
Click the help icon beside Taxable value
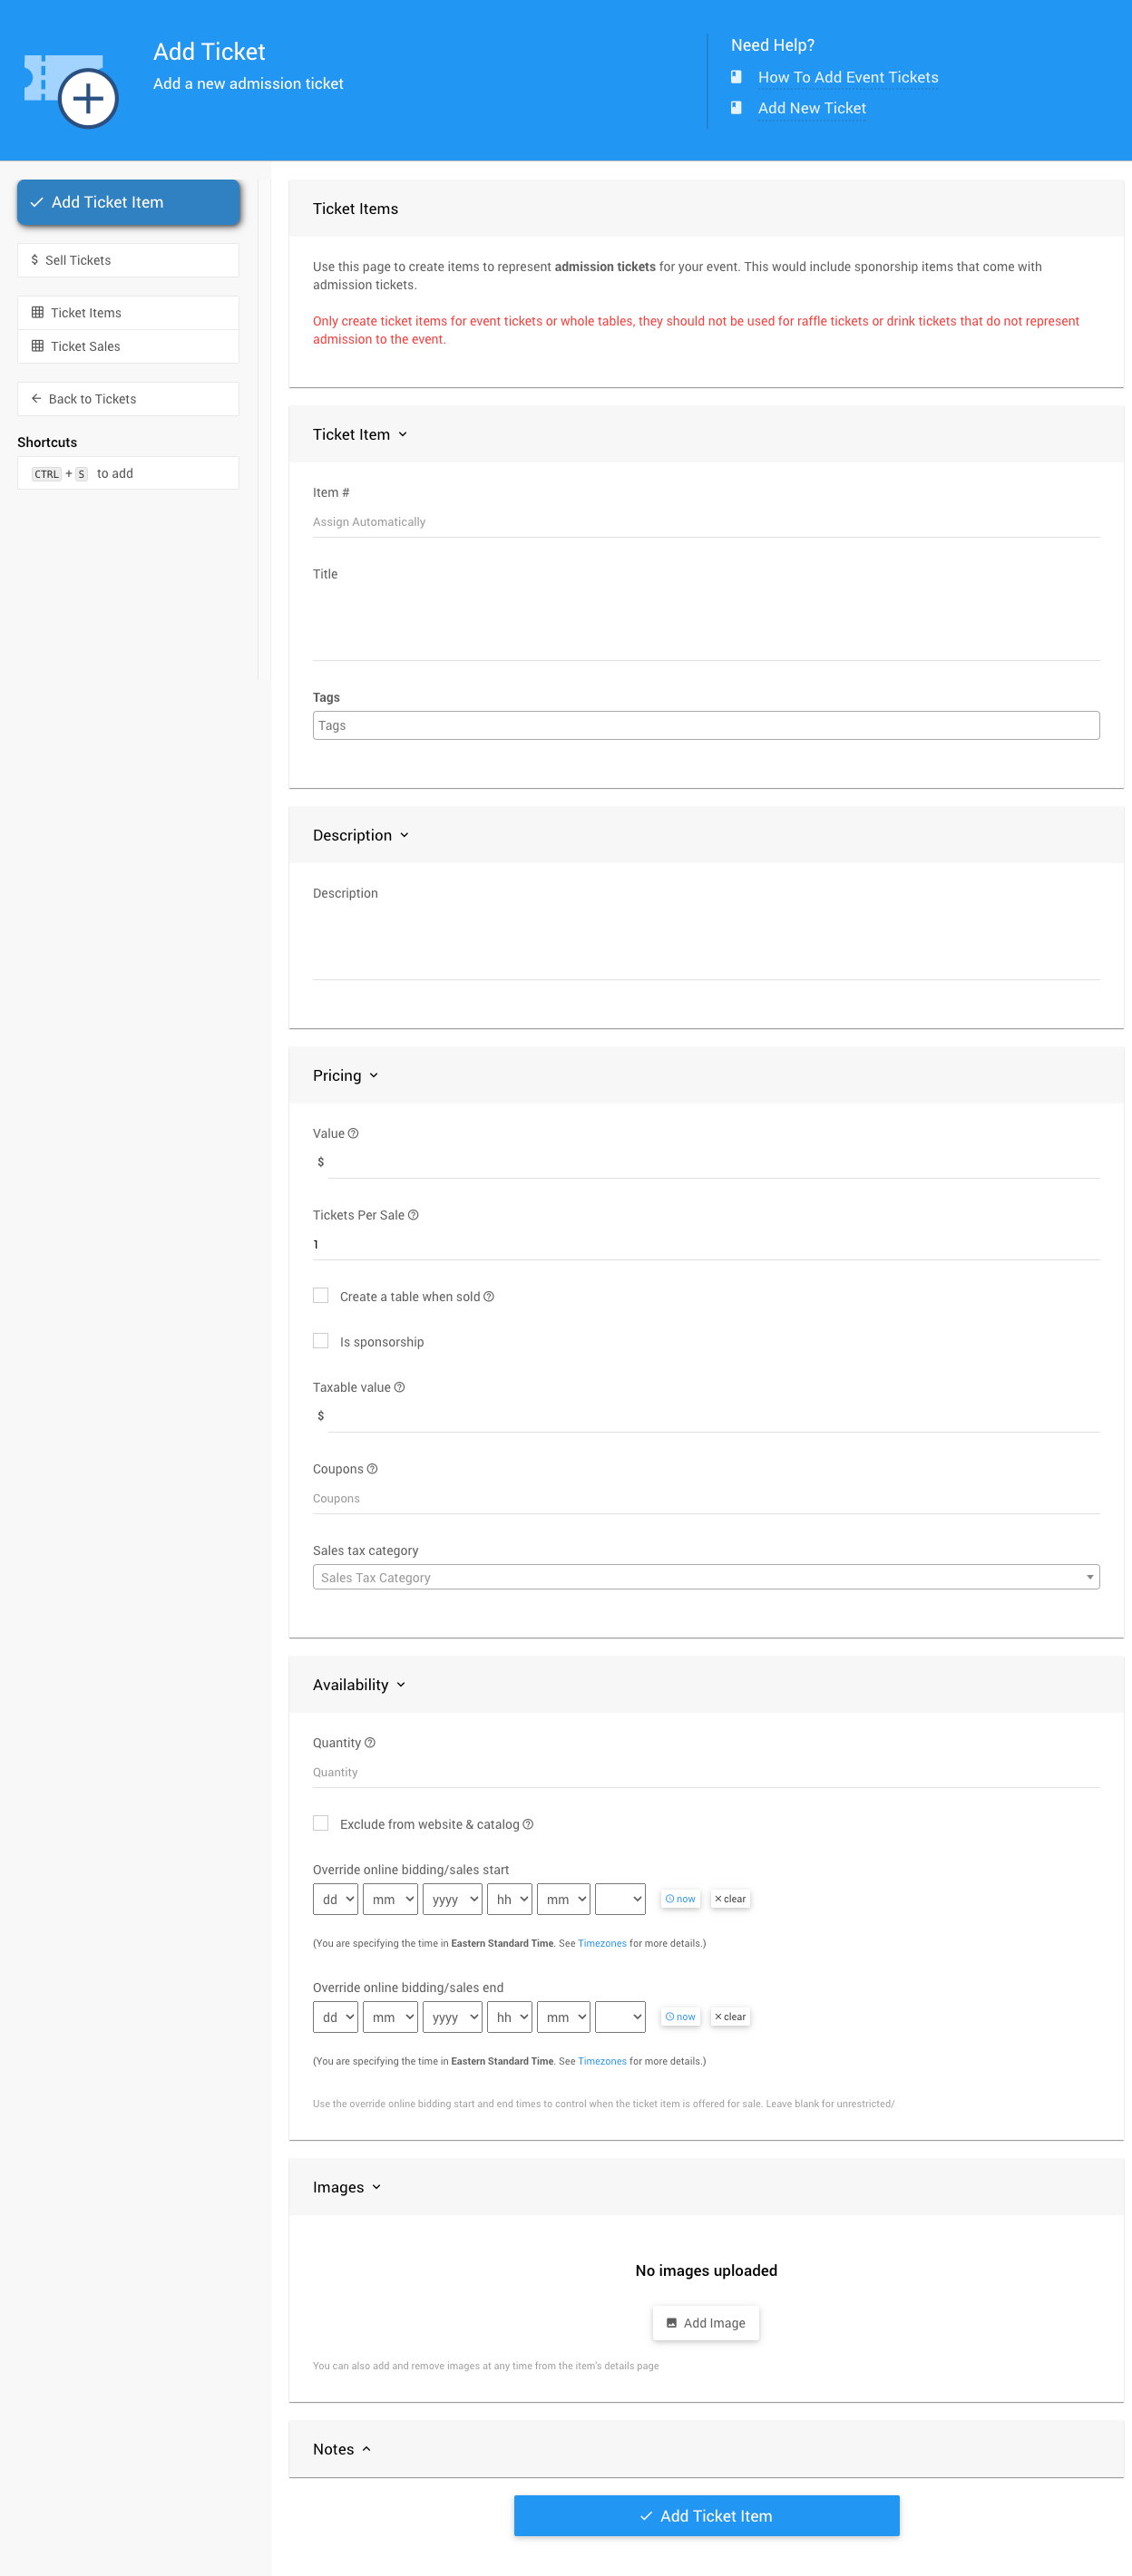pos(399,1387)
